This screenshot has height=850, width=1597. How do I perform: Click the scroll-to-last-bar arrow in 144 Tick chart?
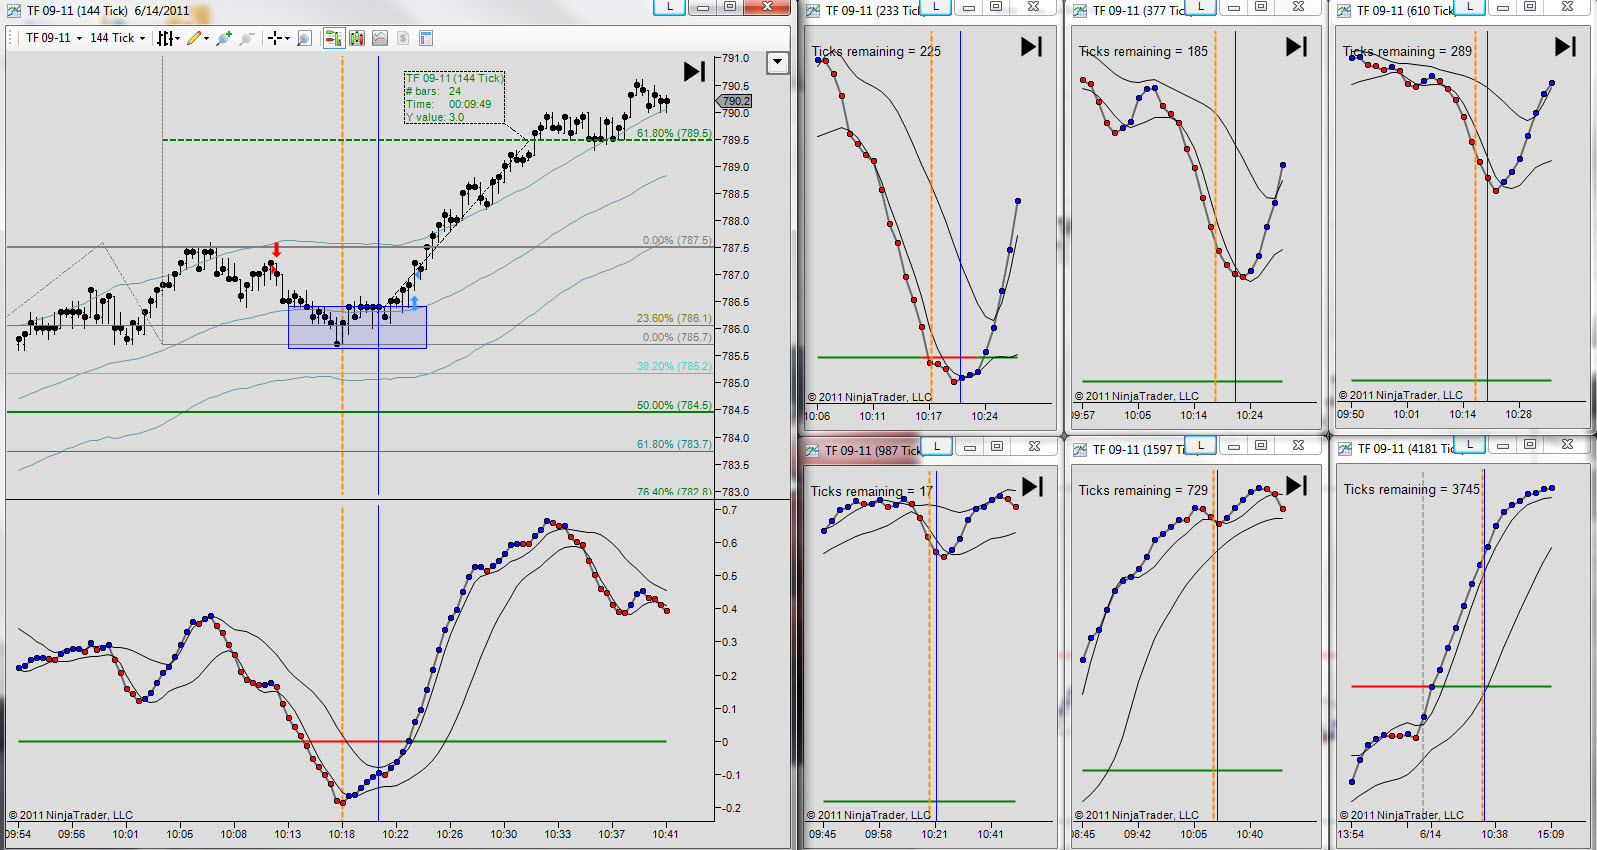[695, 71]
